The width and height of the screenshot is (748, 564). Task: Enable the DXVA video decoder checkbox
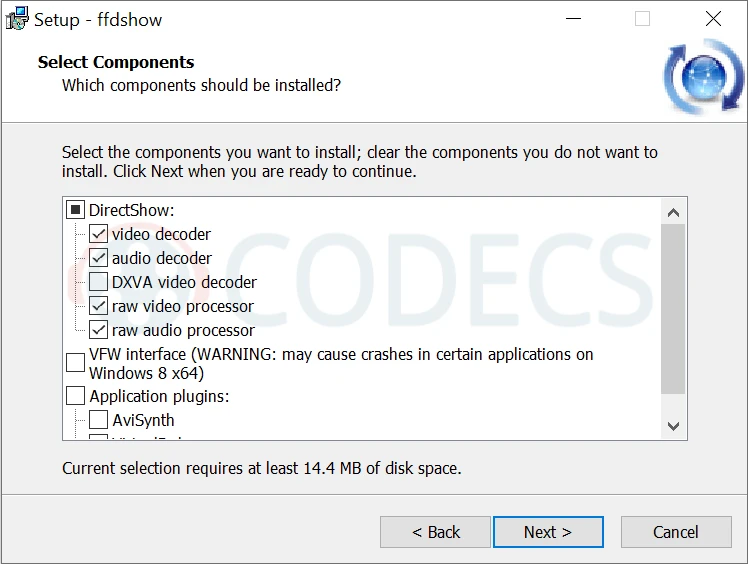[x=99, y=282]
